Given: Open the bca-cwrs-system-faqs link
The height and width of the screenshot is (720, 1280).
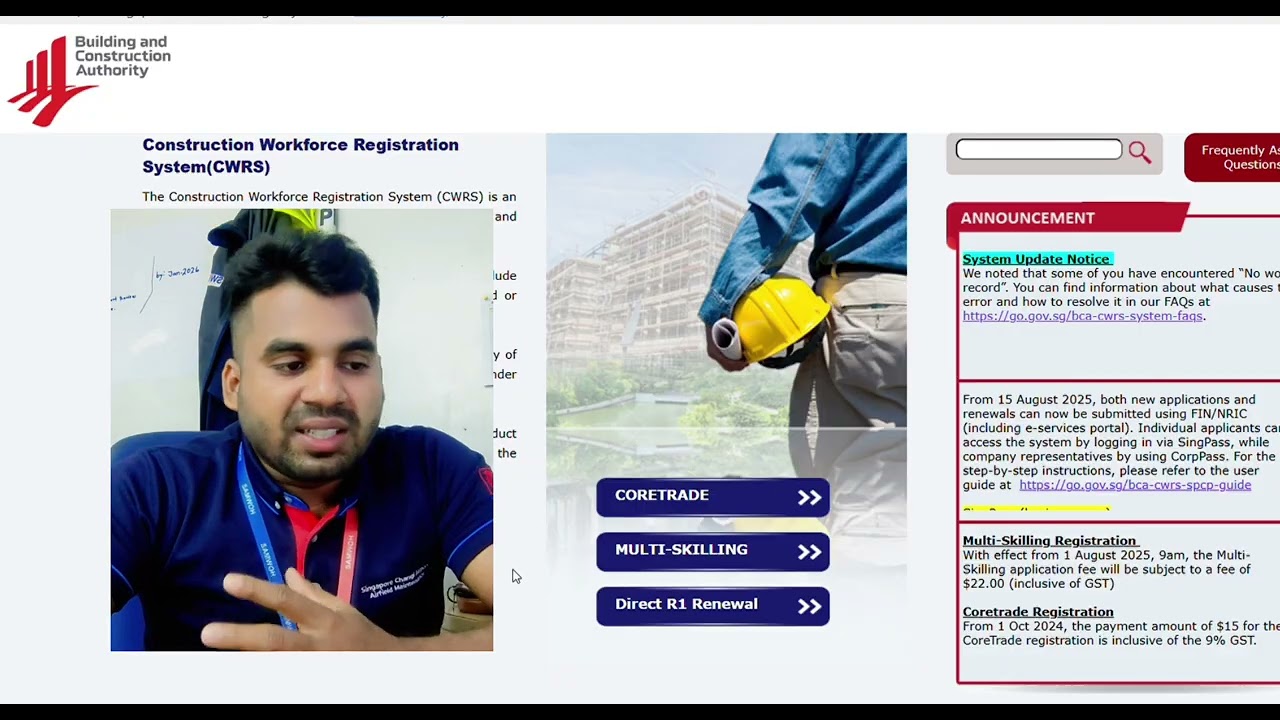Looking at the screenshot, I should pos(1083,316).
